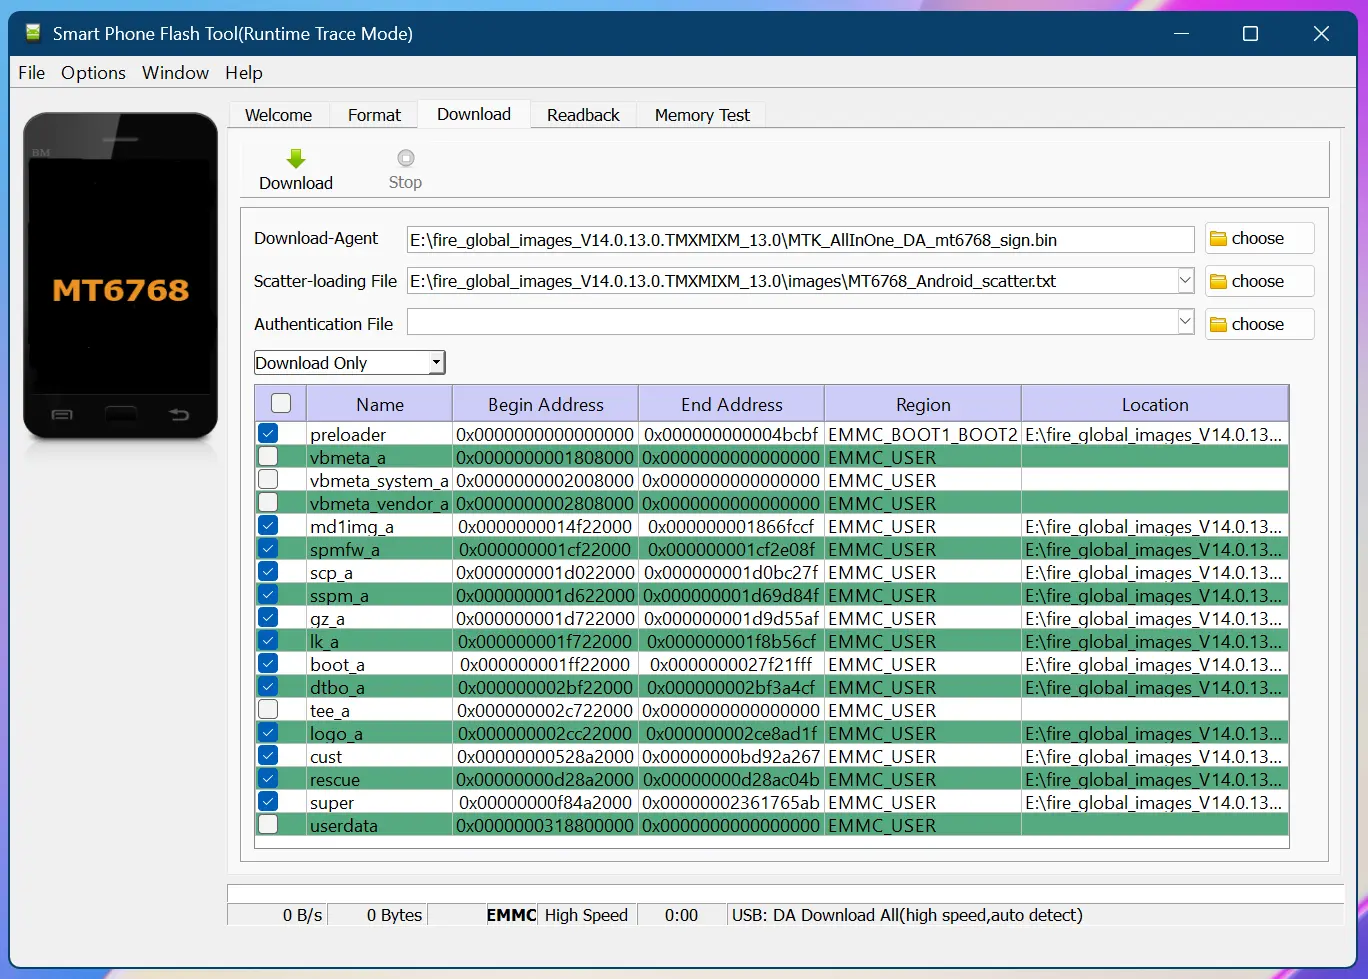The width and height of the screenshot is (1368, 979).
Task: Click choose button for Download-Agent
Action: 1259,238
